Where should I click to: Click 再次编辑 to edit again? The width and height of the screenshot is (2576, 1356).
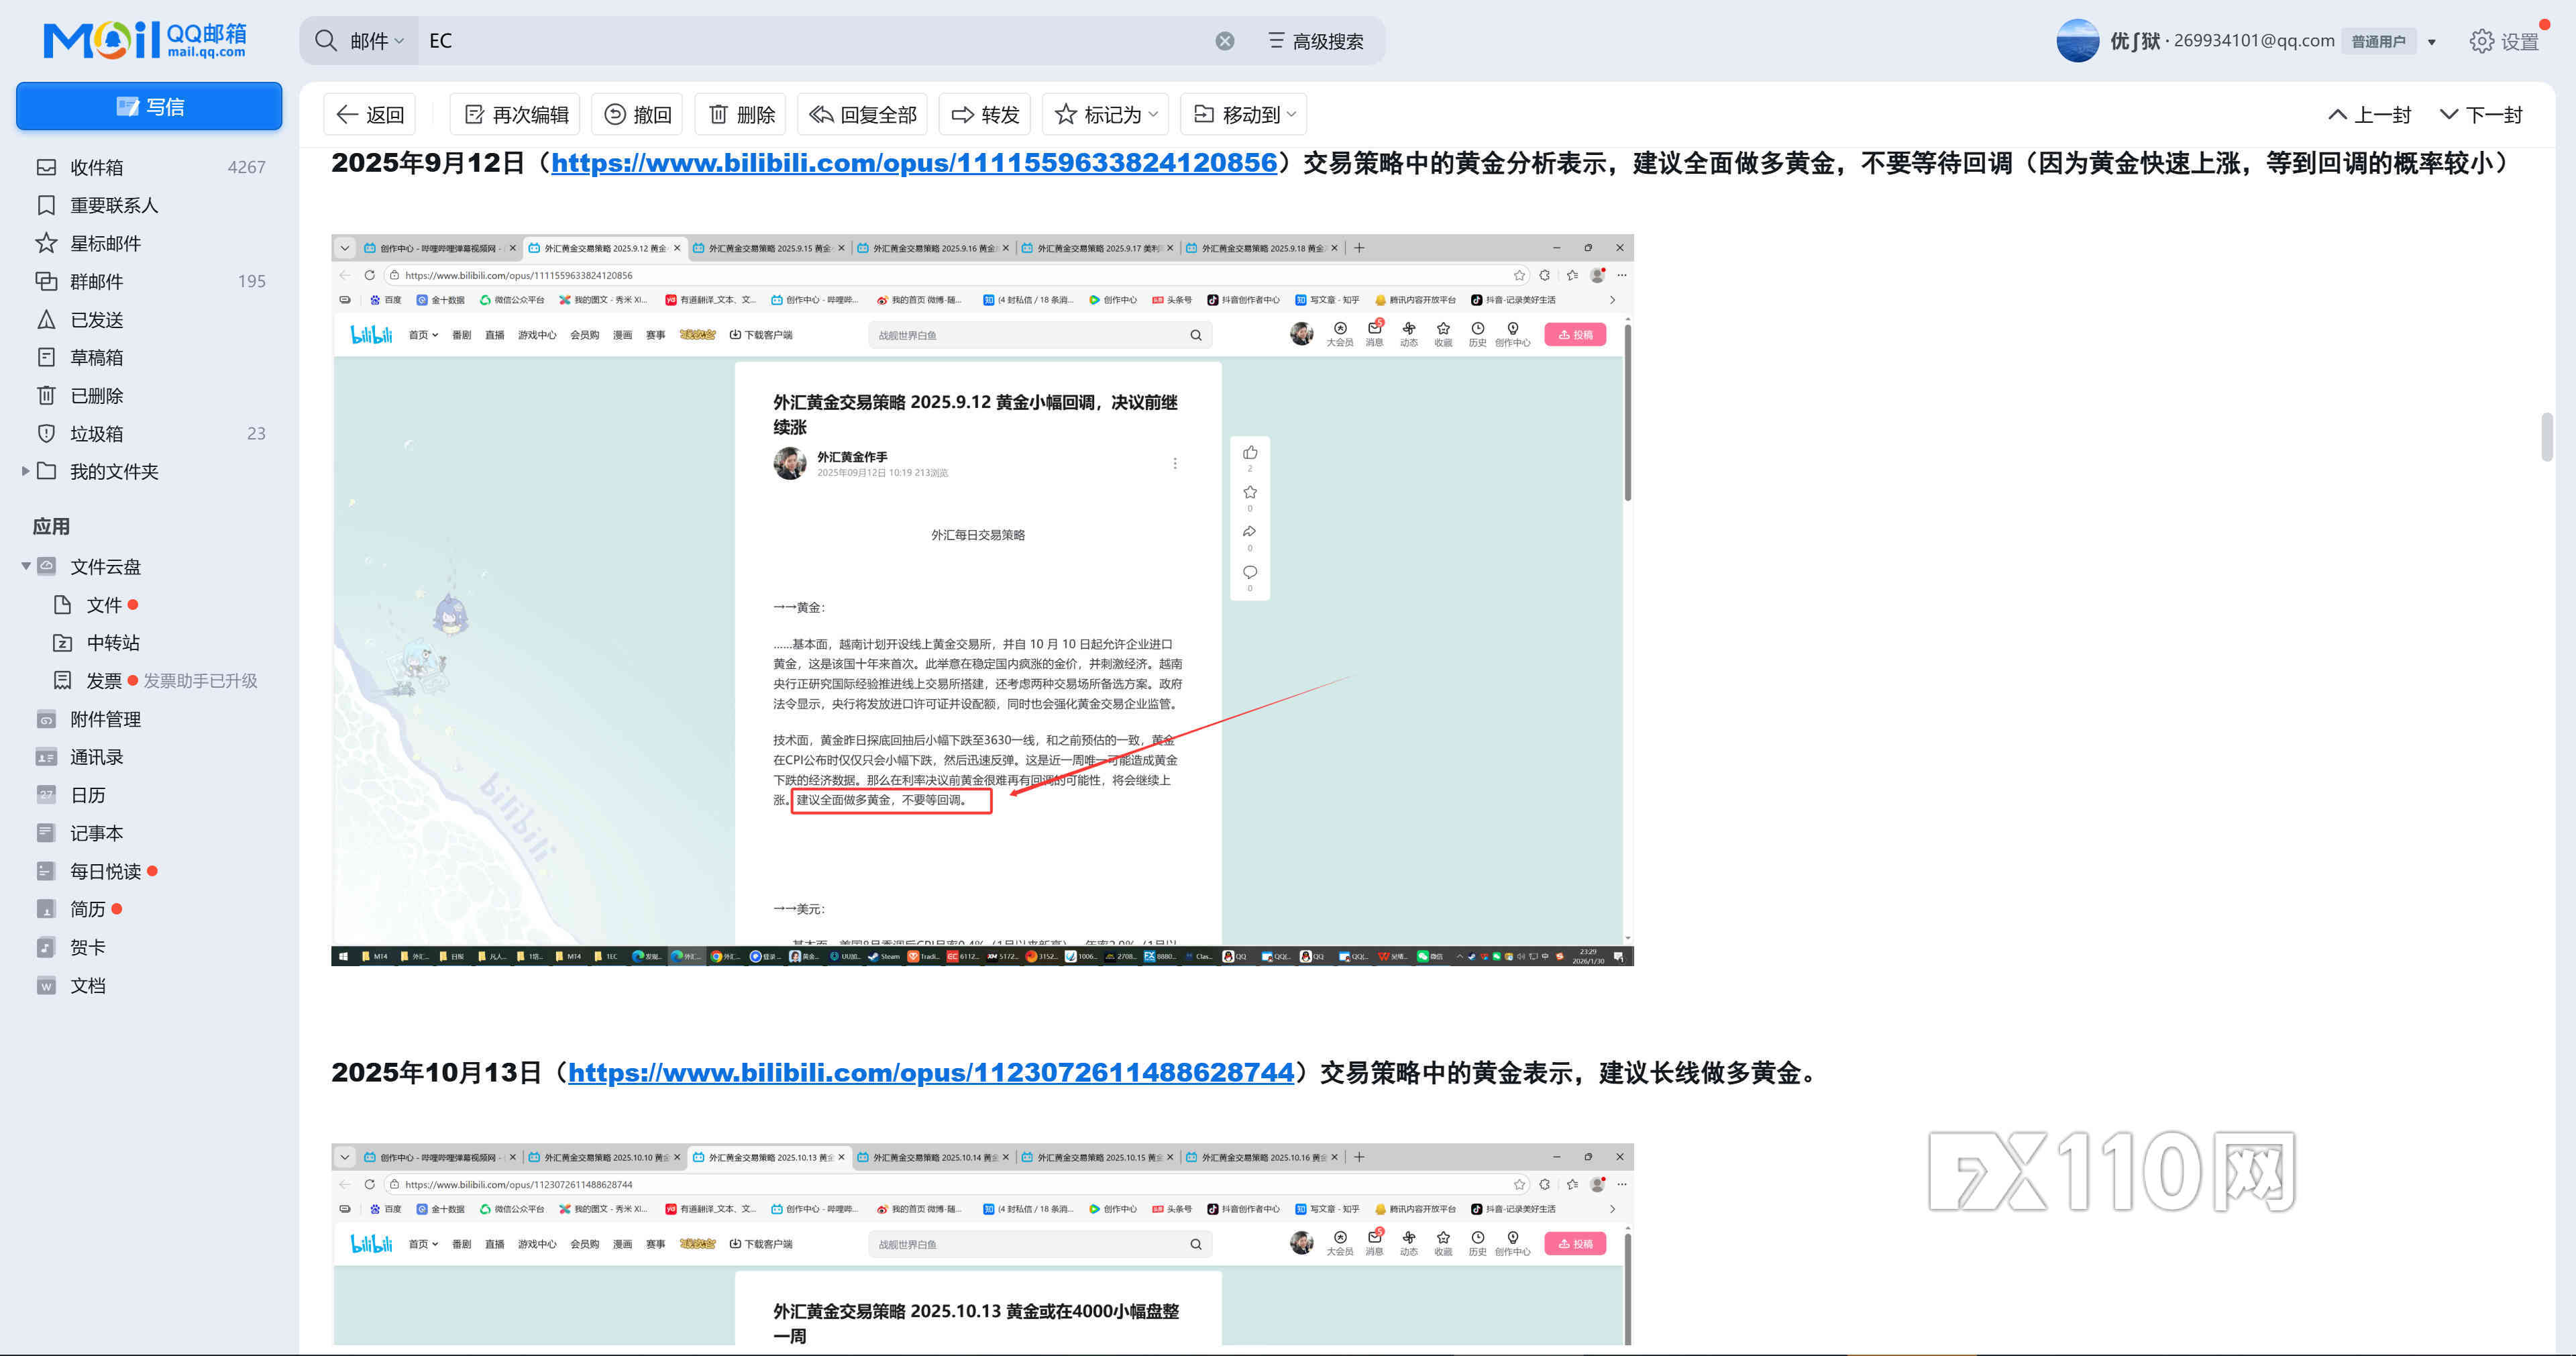(x=516, y=114)
